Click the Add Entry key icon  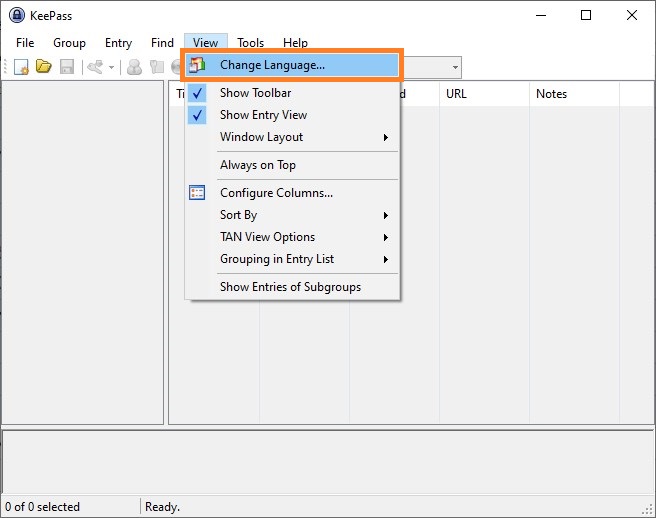(96, 67)
